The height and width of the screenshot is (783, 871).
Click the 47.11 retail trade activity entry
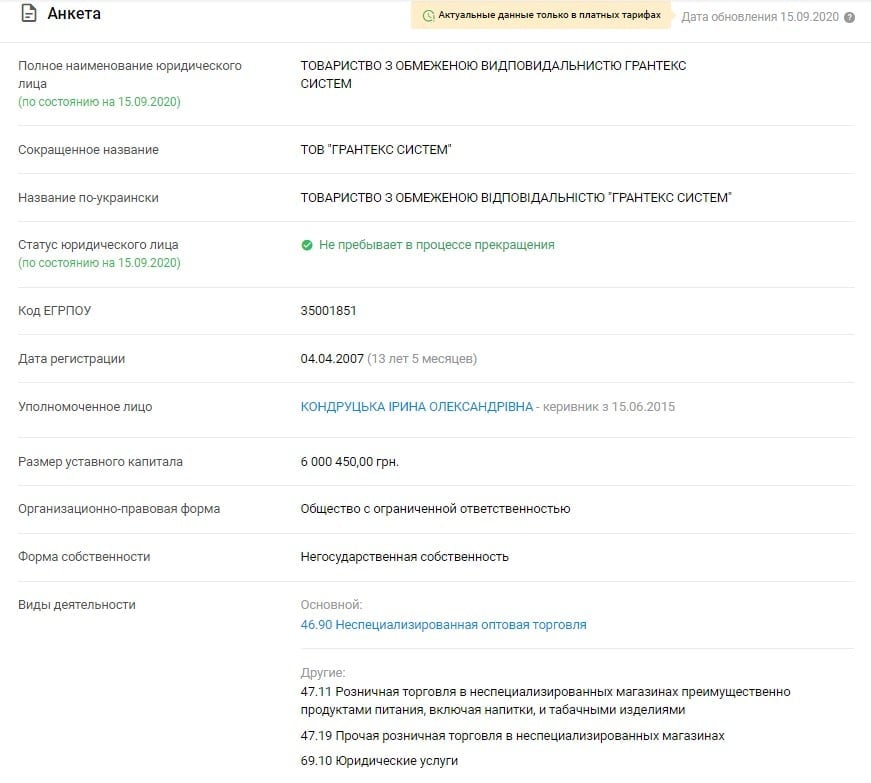click(x=545, y=701)
